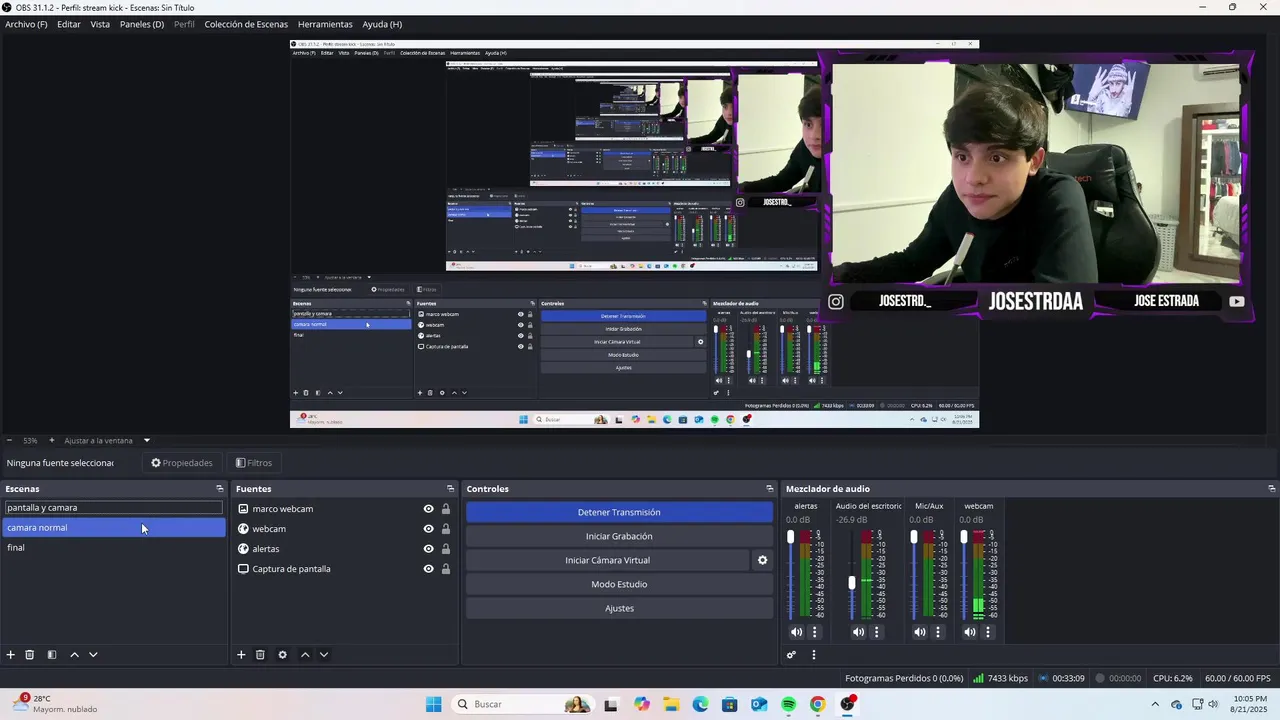The image size is (1280, 720).
Task: Move source down in Fuentes list
Action: point(324,655)
